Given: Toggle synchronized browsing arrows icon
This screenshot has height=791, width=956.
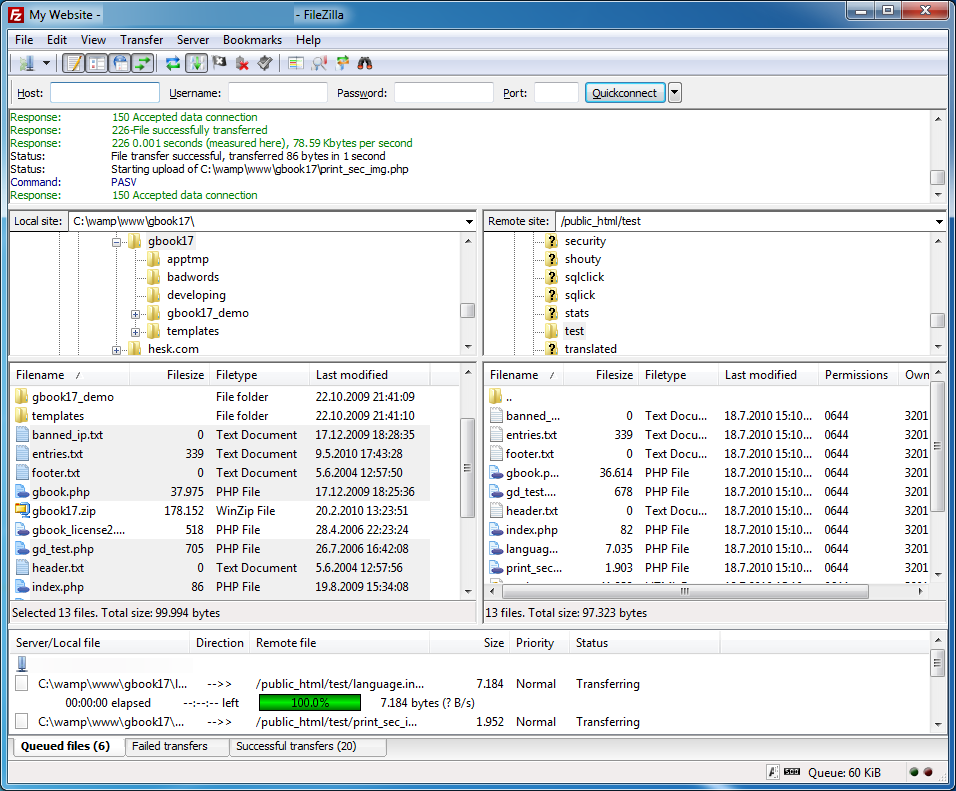Looking at the screenshot, I should click(x=342, y=63).
